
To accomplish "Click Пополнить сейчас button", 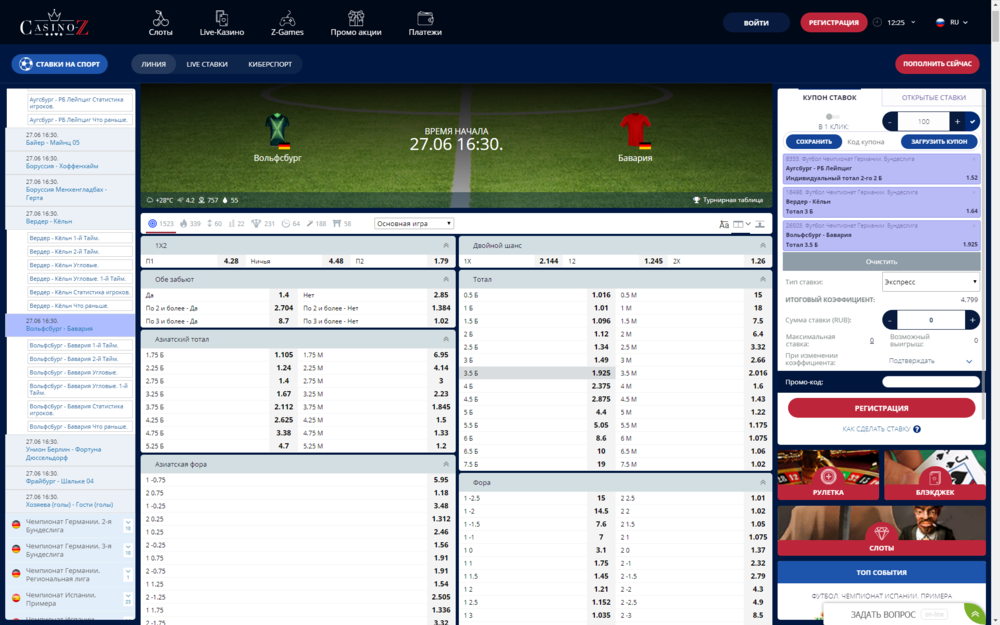I will coord(937,64).
